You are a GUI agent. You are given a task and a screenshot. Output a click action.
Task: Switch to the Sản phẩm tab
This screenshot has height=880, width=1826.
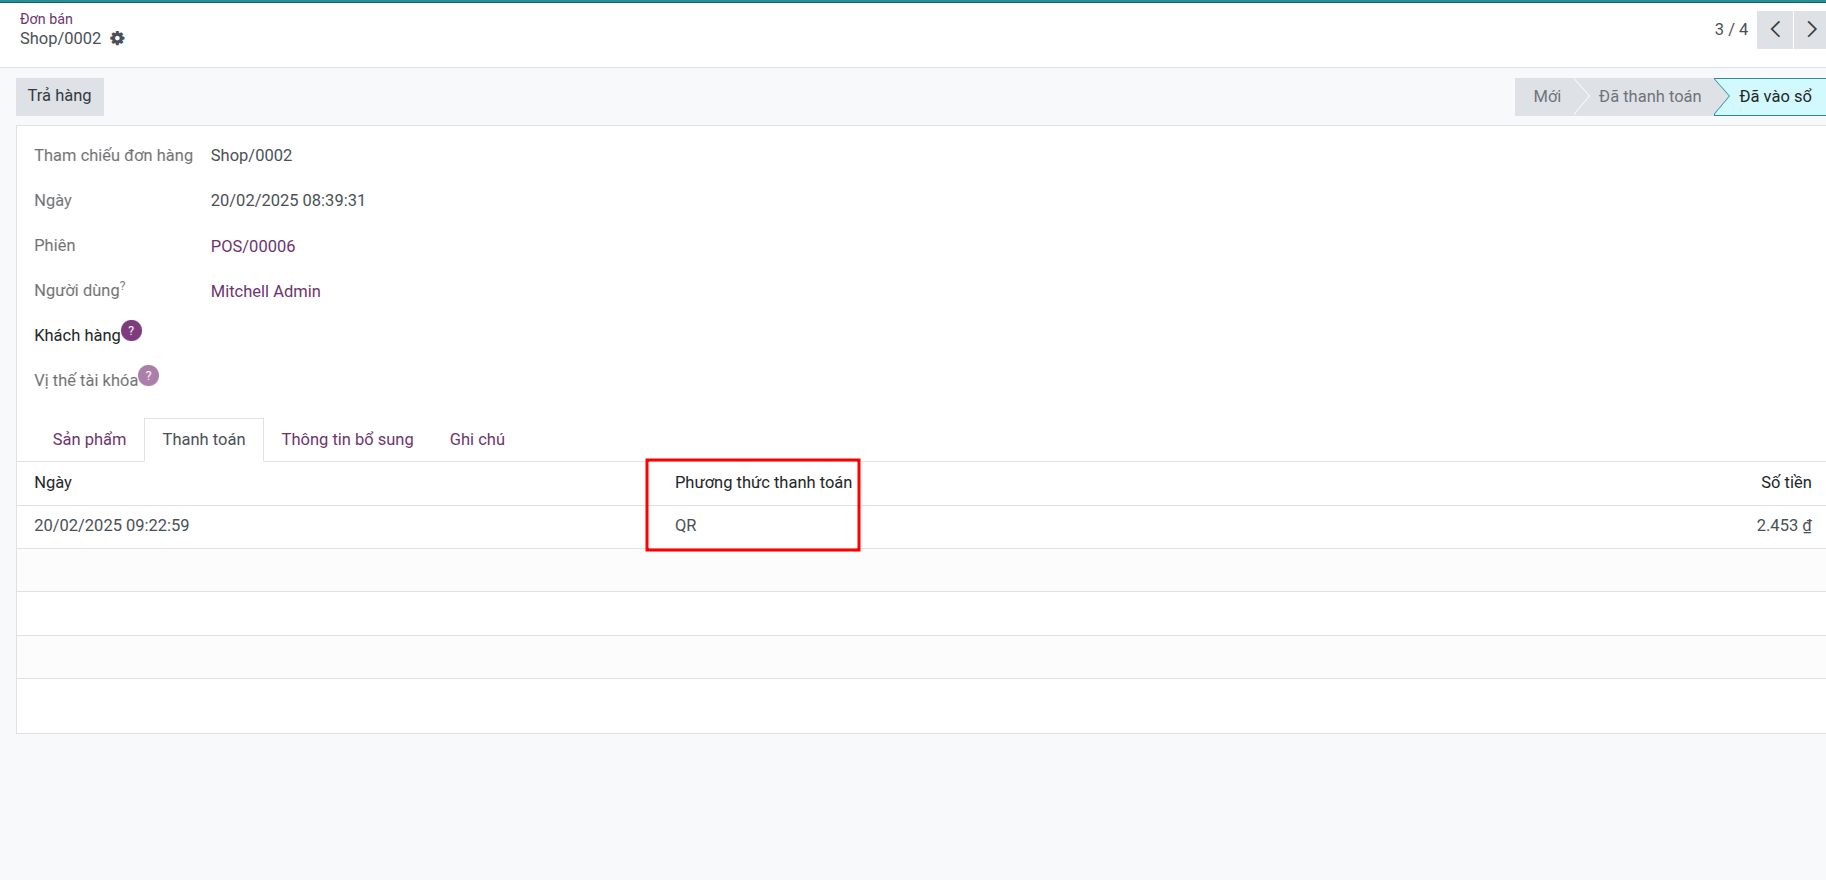tap(89, 439)
